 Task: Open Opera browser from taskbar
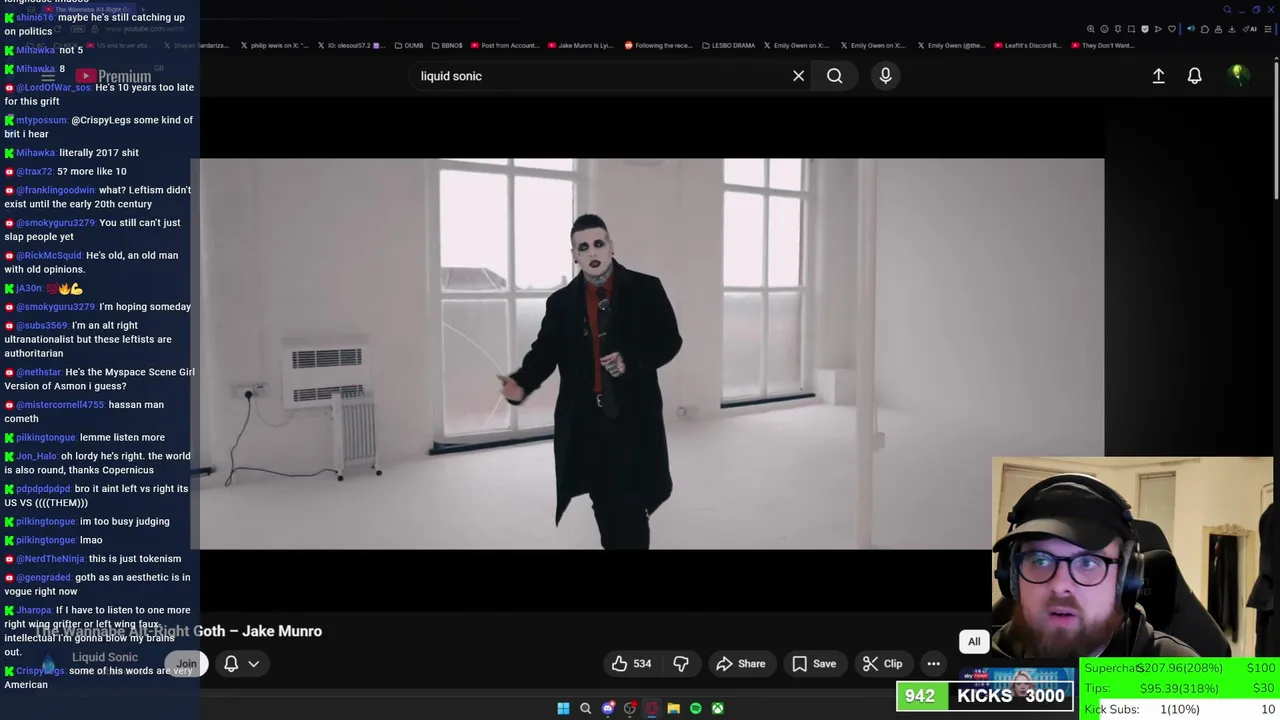point(651,708)
